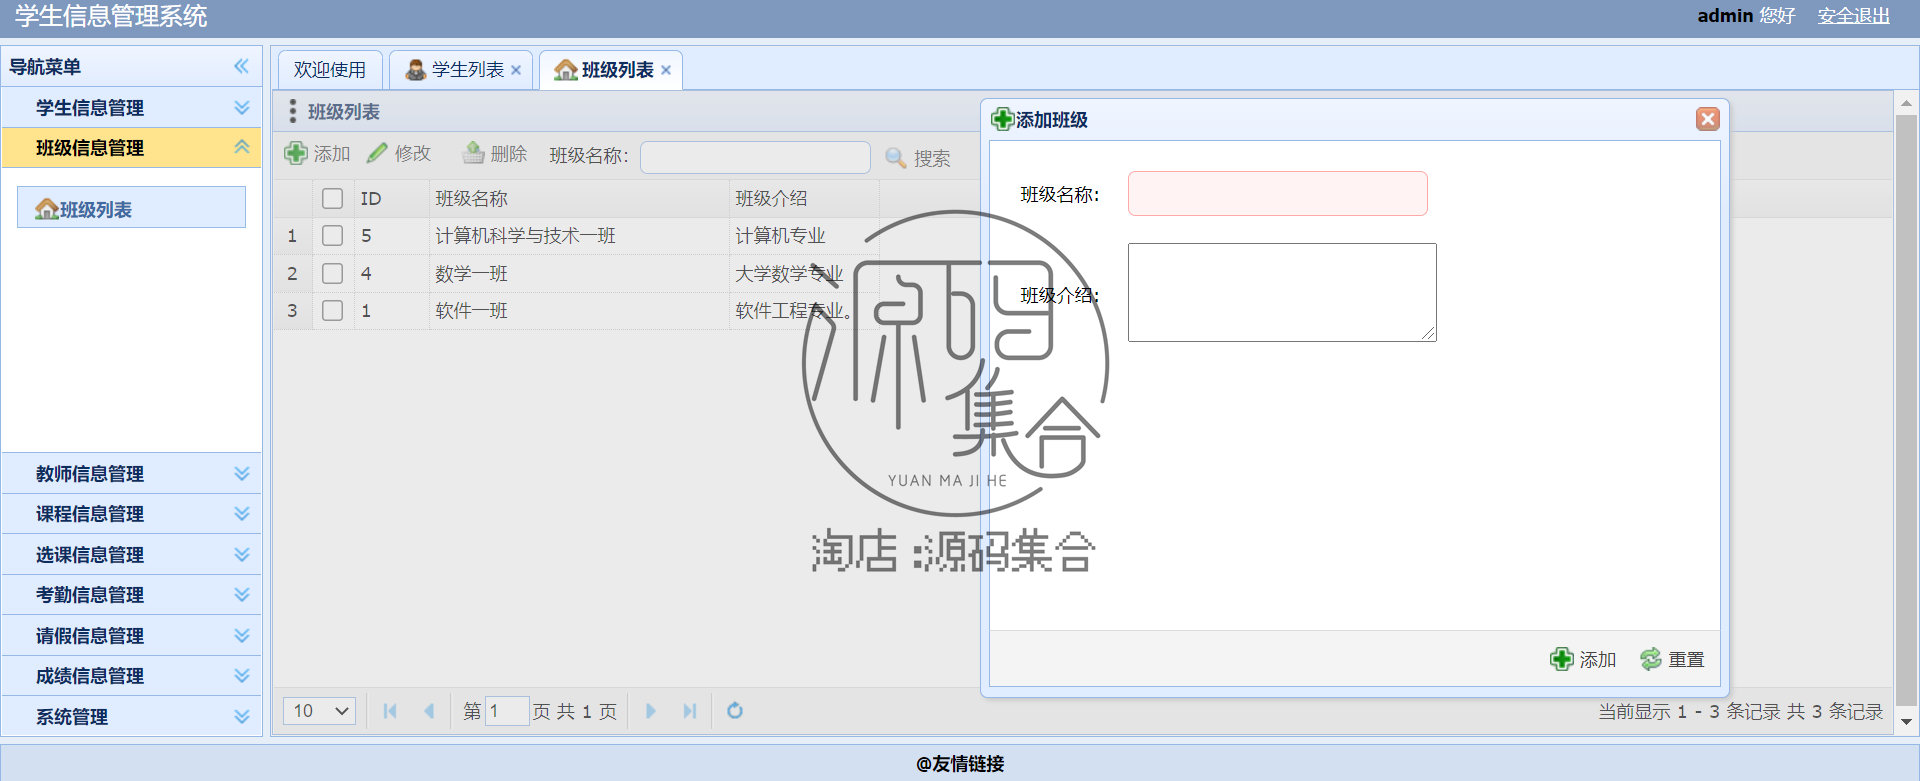Click the page number input field
Viewport: 1920px width, 781px height.
point(507,711)
